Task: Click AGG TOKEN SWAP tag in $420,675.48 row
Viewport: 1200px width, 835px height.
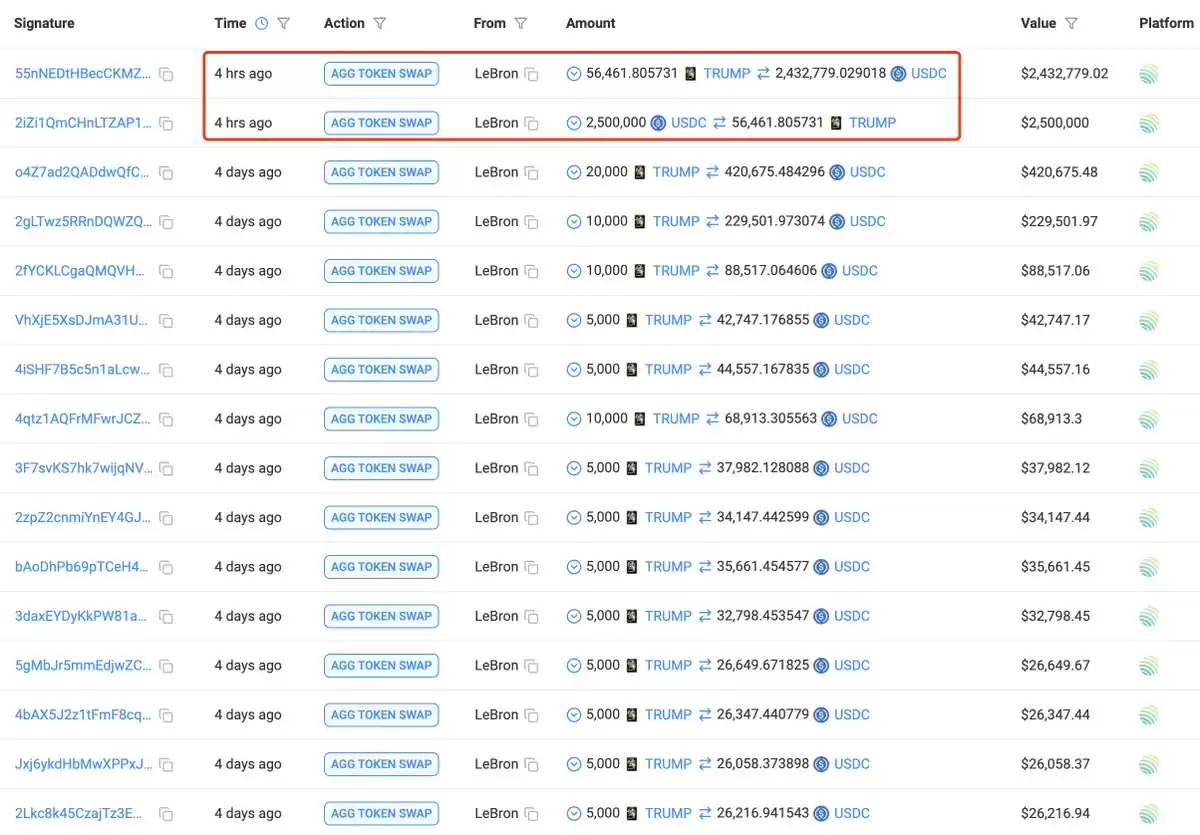Action: tap(381, 172)
